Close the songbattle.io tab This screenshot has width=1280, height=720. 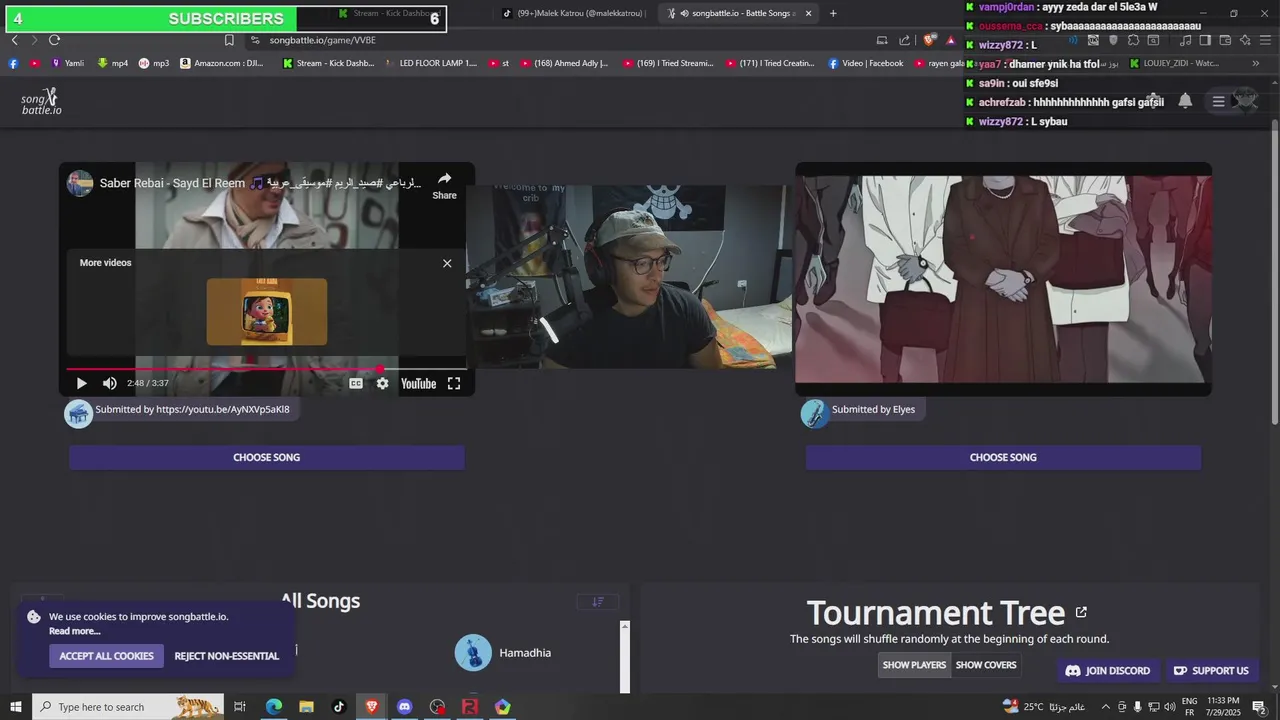808,13
